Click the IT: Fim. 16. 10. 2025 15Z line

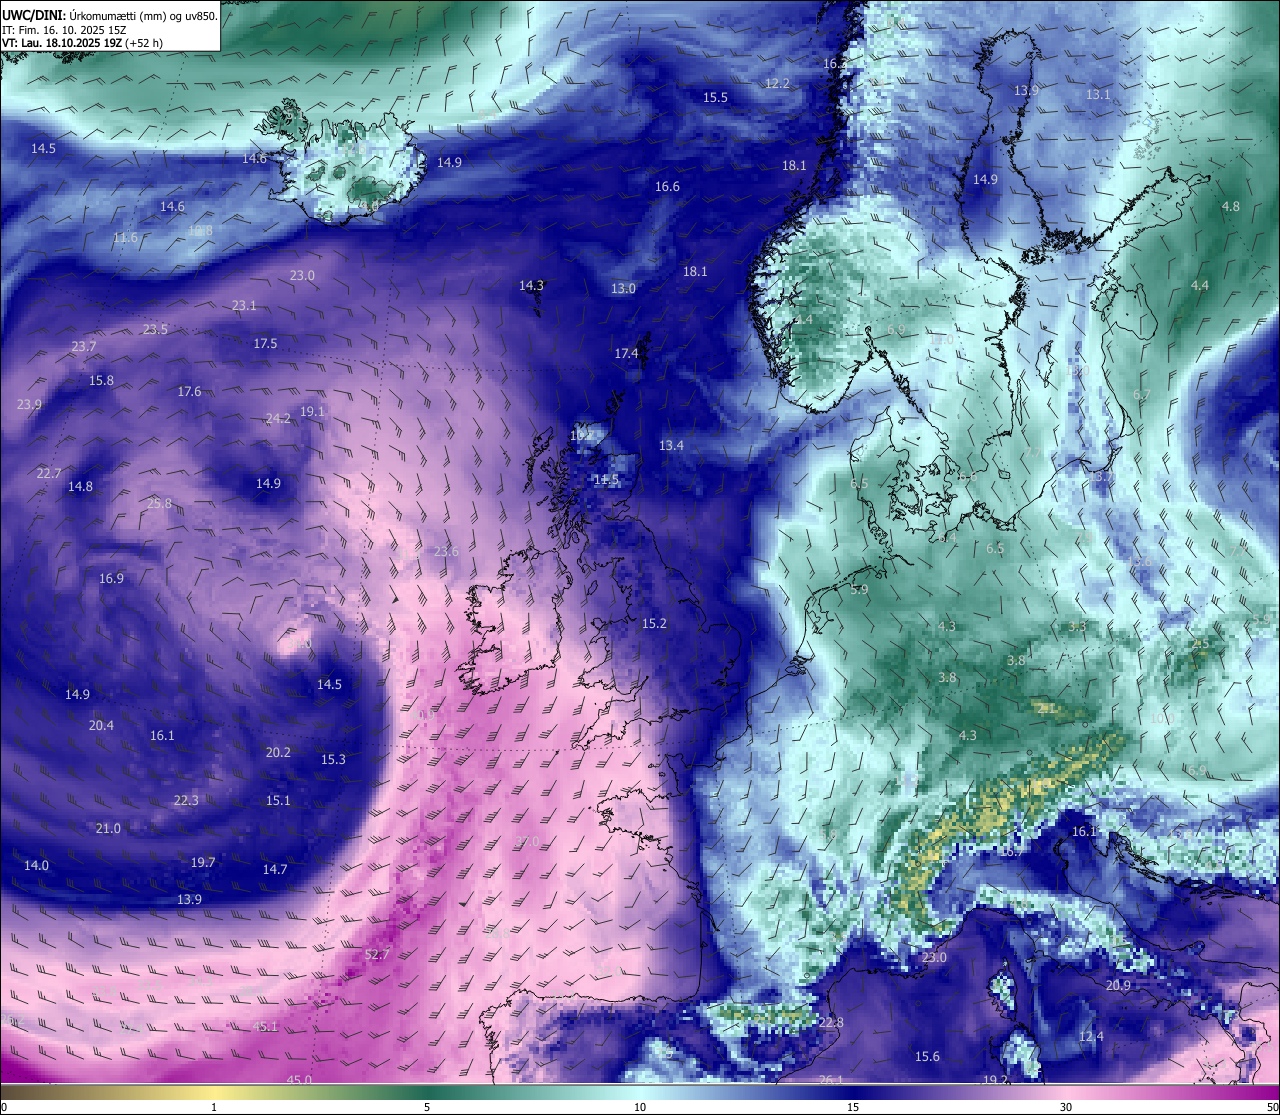65,30
